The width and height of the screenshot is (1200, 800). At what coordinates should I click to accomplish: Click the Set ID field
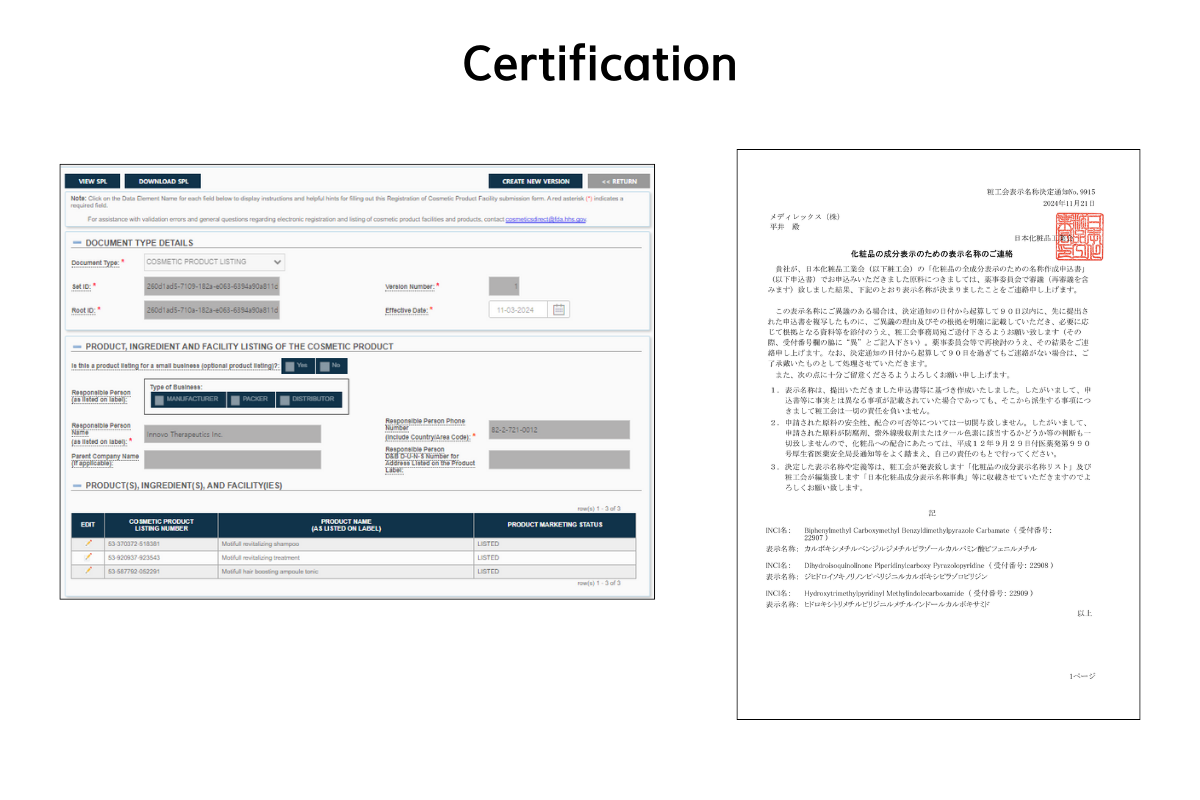pos(212,286)
